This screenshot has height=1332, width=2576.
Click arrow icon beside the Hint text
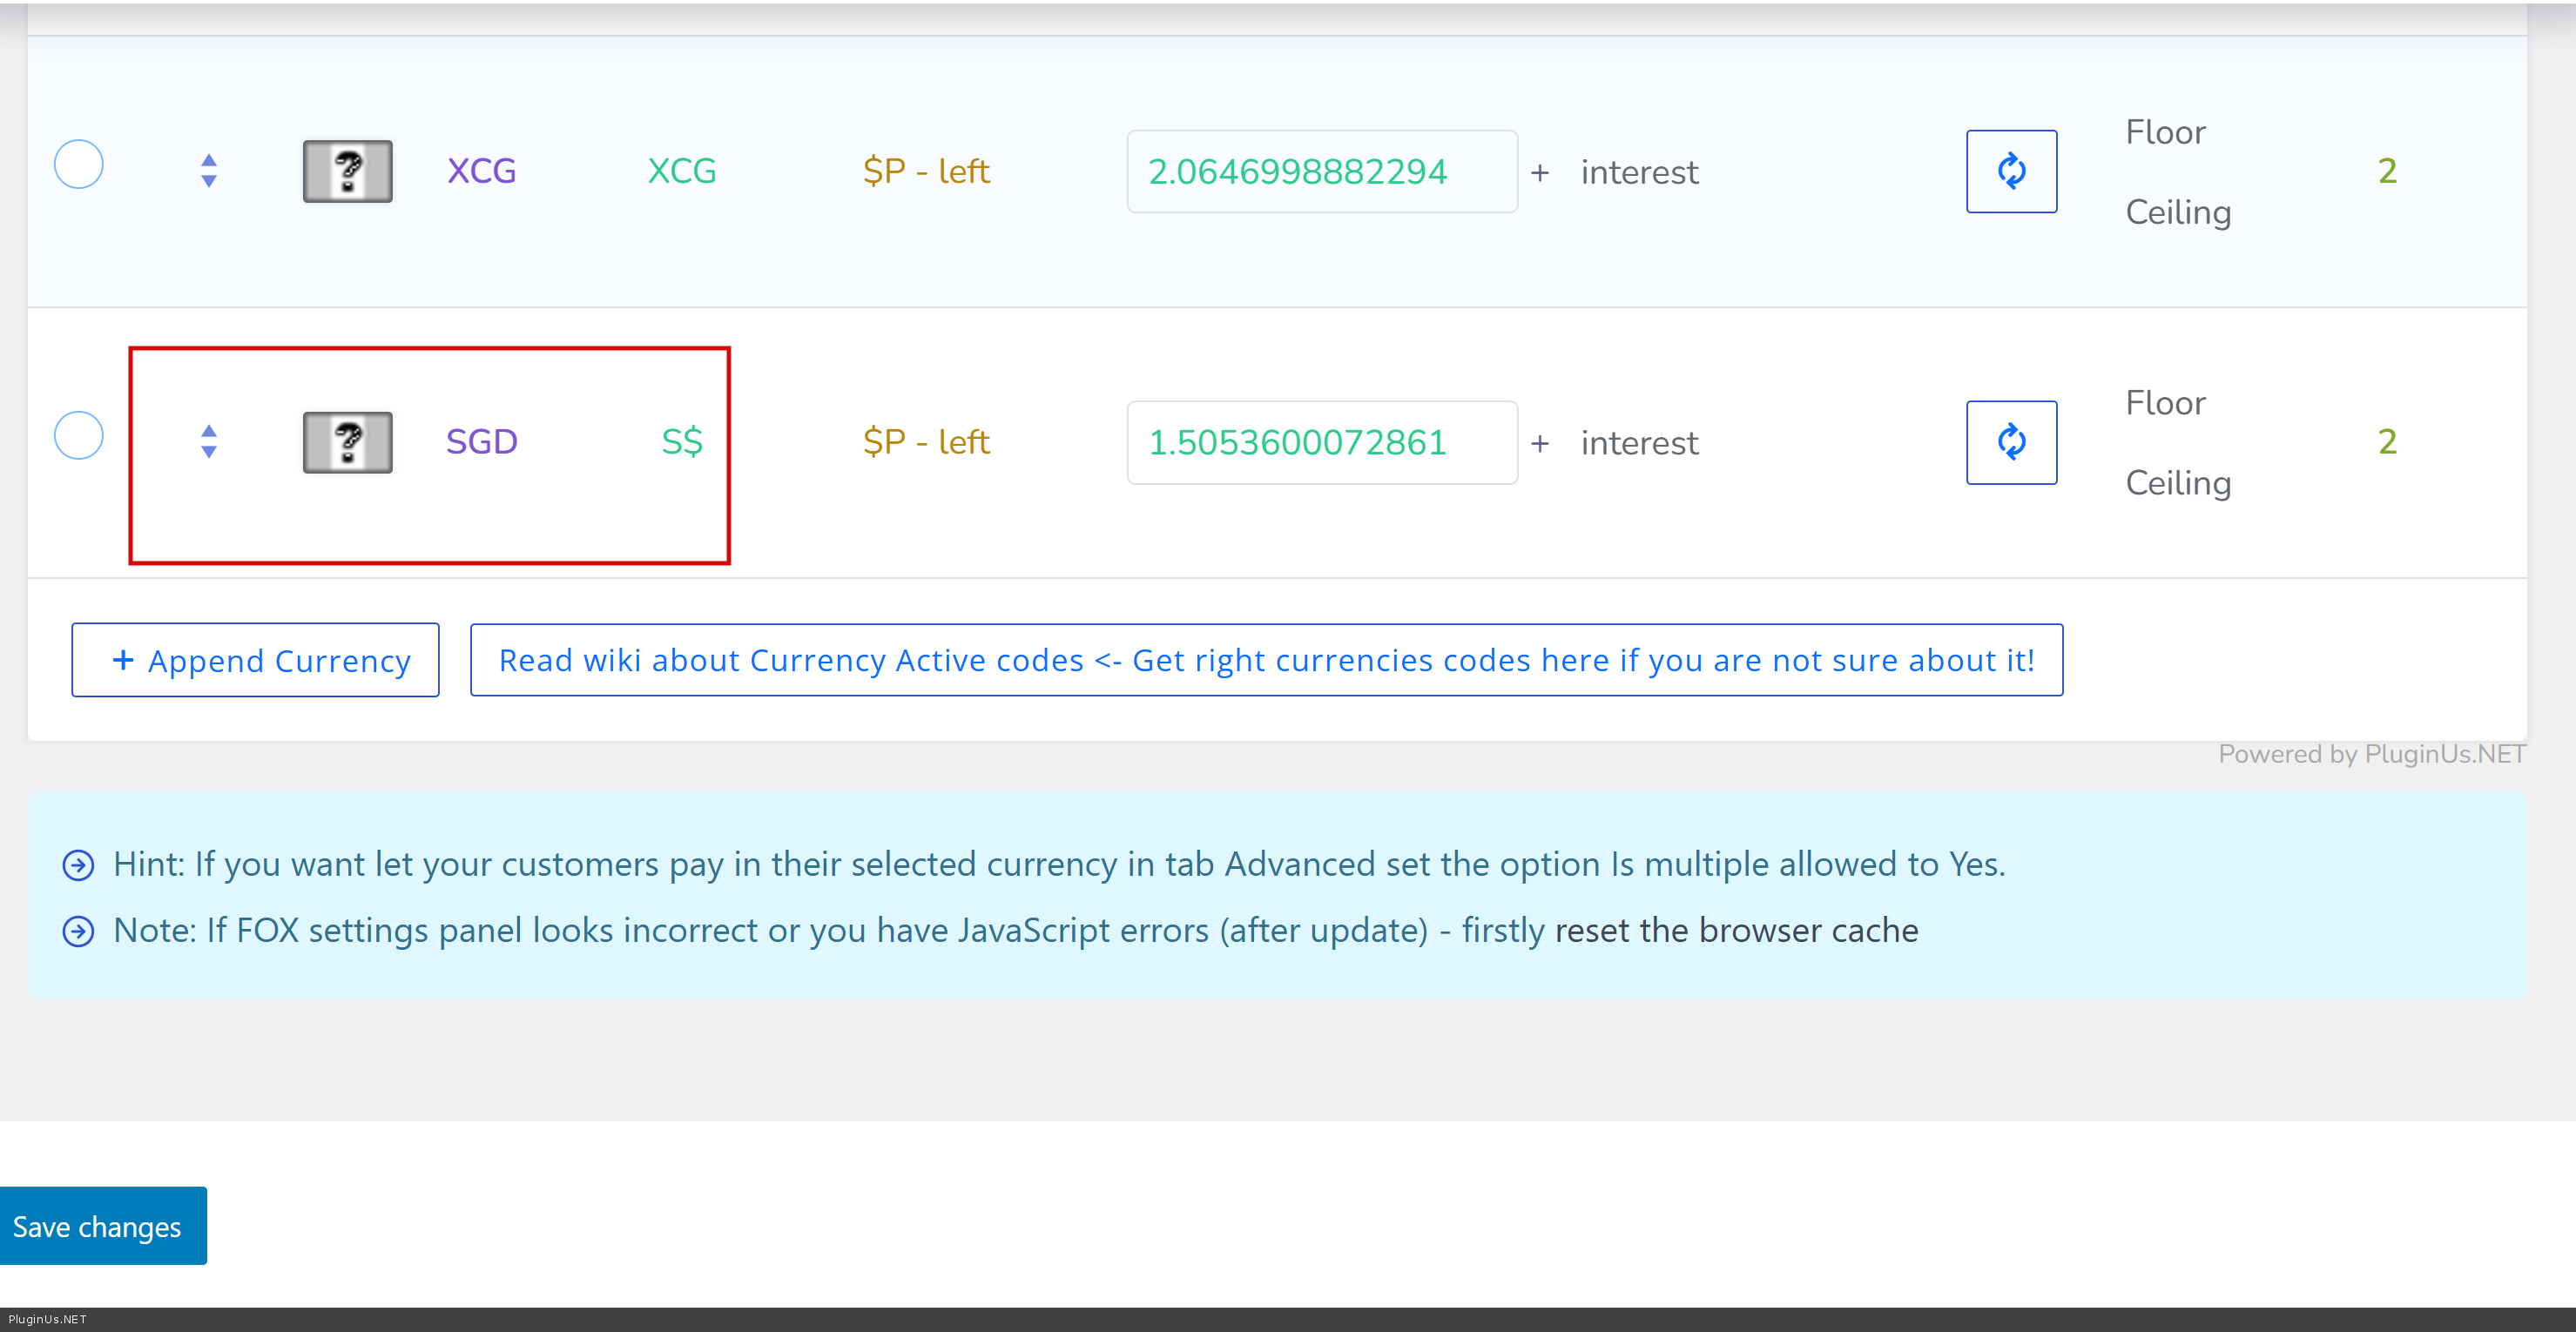coord(78,865)
